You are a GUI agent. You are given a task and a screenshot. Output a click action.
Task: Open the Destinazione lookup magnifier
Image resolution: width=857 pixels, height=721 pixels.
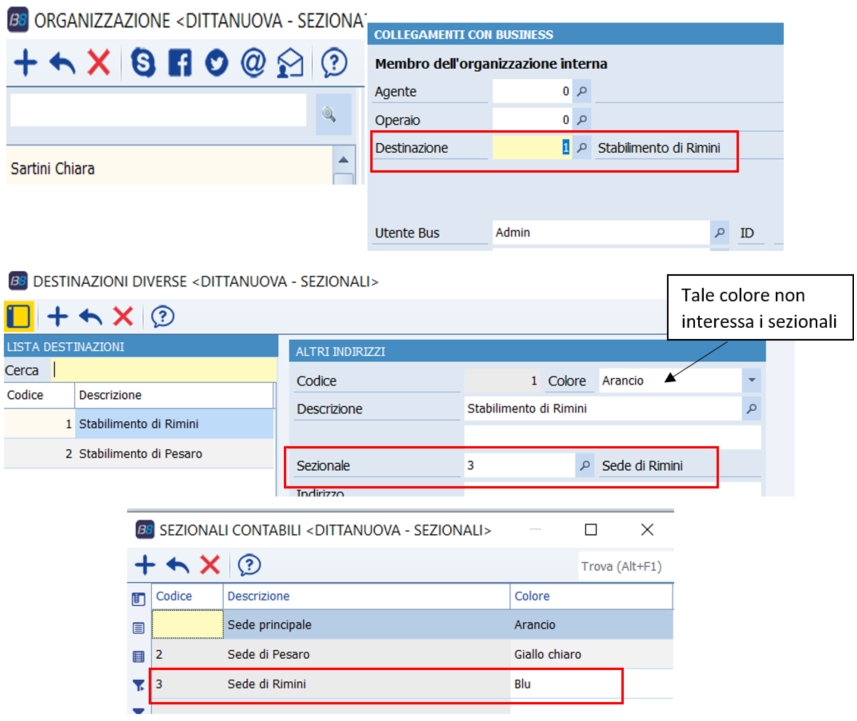(582, 148)
